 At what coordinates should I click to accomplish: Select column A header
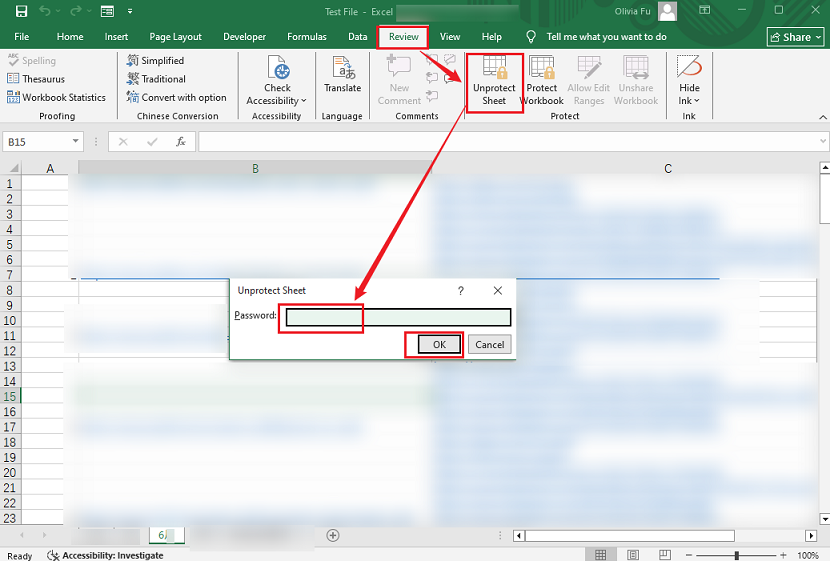pos(50,168)
